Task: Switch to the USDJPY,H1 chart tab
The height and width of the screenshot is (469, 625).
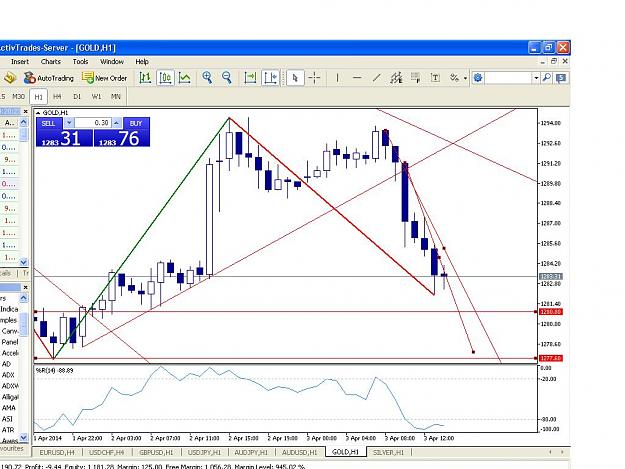Action: tap(204, 452)
